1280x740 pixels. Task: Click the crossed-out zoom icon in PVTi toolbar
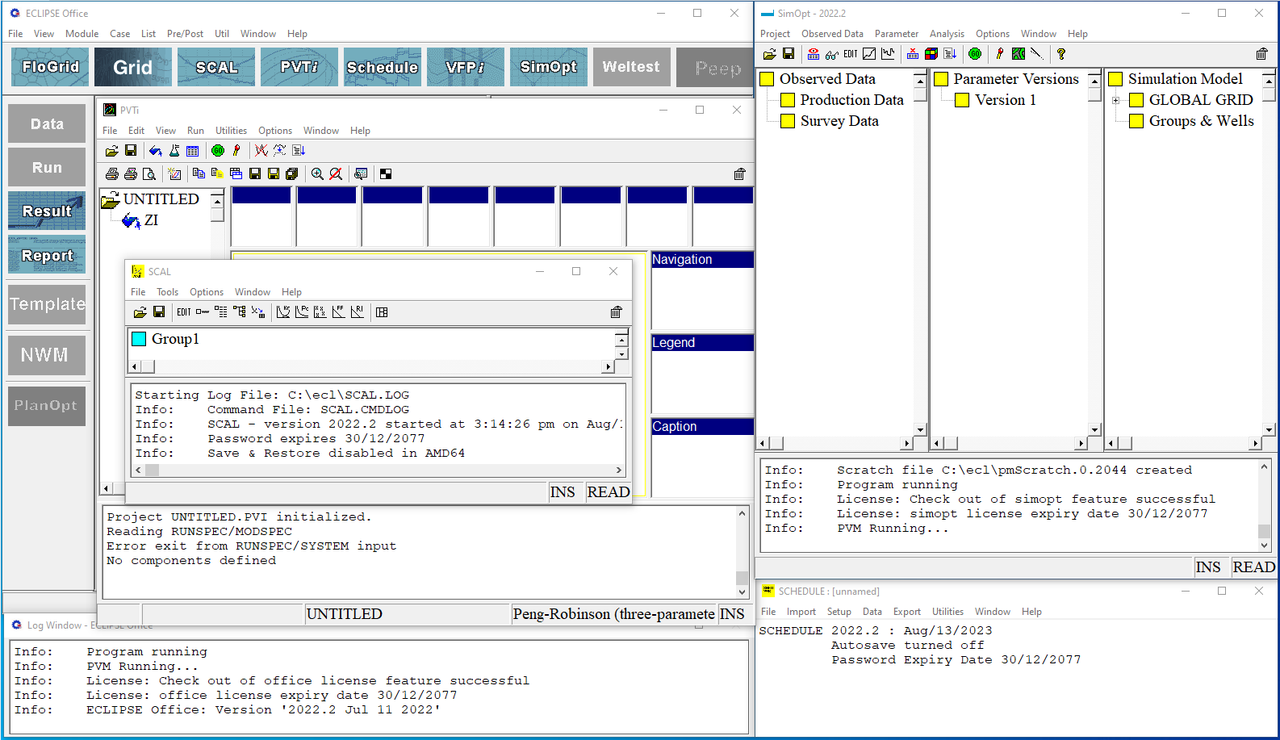336,174
